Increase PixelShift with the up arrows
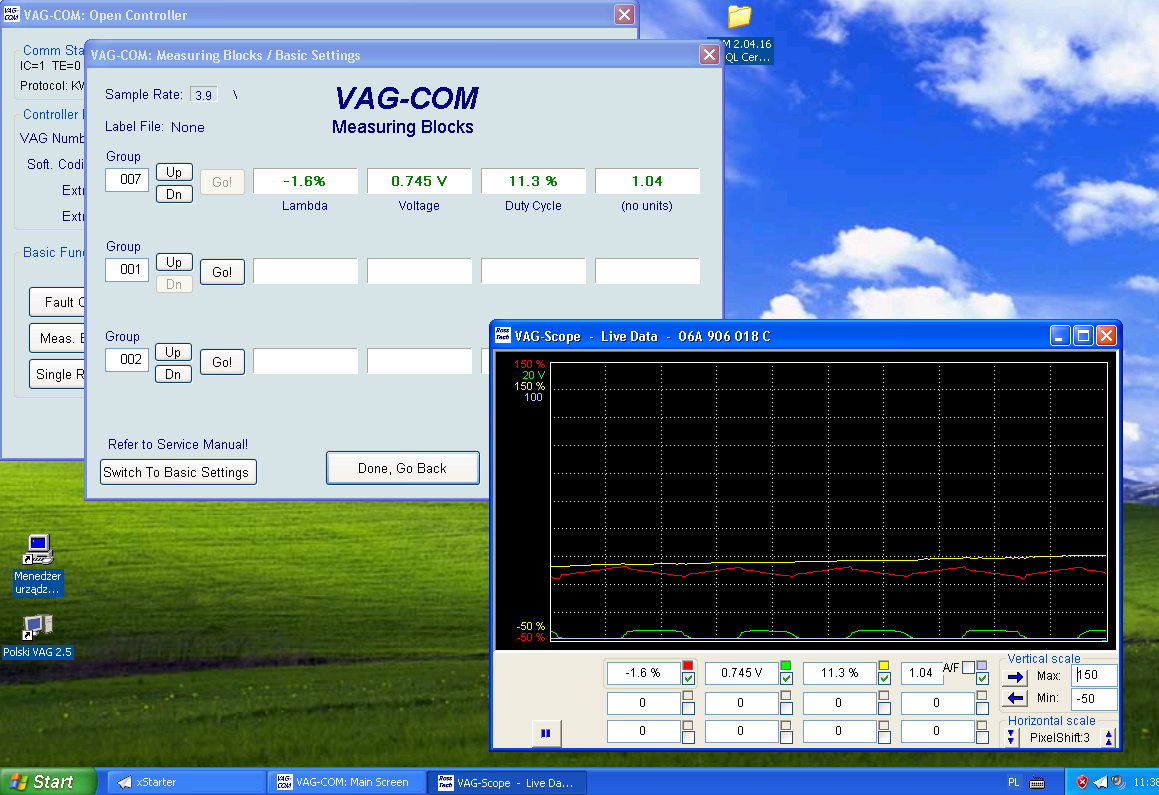 [x=1108, y=737]
